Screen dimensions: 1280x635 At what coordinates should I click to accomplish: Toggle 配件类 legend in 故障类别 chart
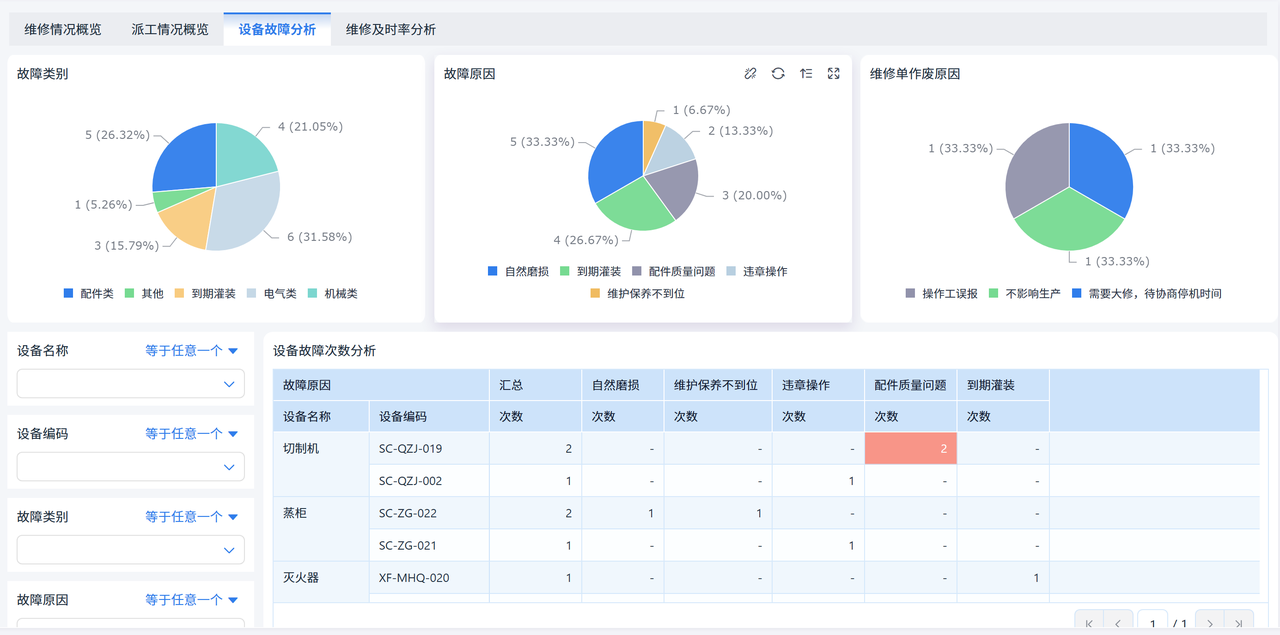(x=88, y=293)
